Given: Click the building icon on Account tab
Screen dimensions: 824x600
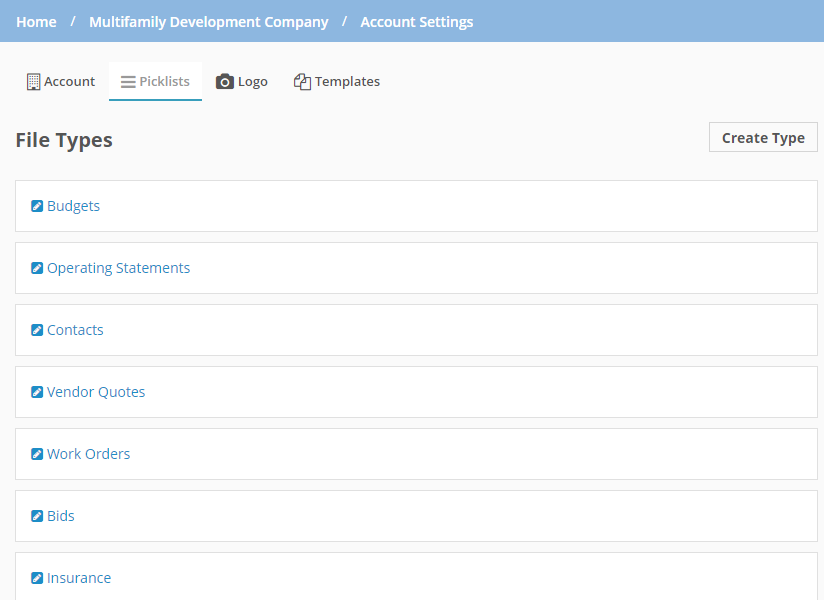Looking at the screenshot, I should [34, 81].
